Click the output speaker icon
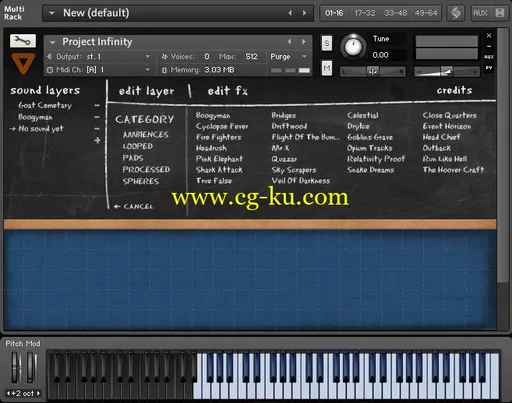The width and height of the screenshot is (512, 403). (x=49, y=57)
